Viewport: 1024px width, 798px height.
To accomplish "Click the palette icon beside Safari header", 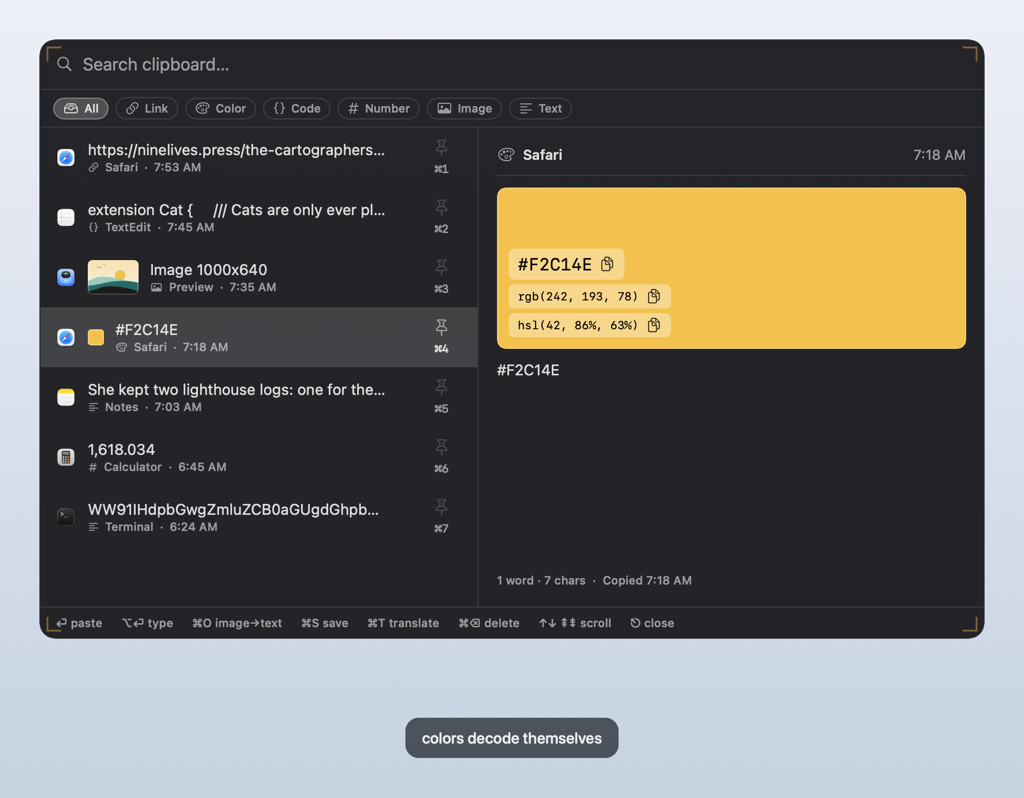I will 506,155.
